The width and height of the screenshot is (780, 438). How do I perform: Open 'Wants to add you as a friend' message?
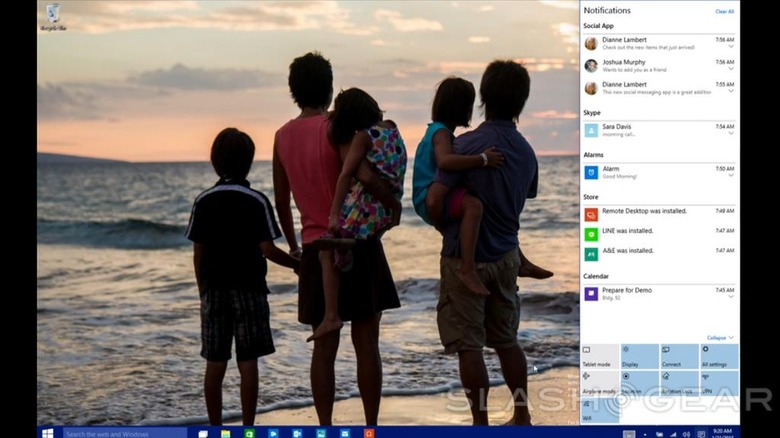[634, 70]
